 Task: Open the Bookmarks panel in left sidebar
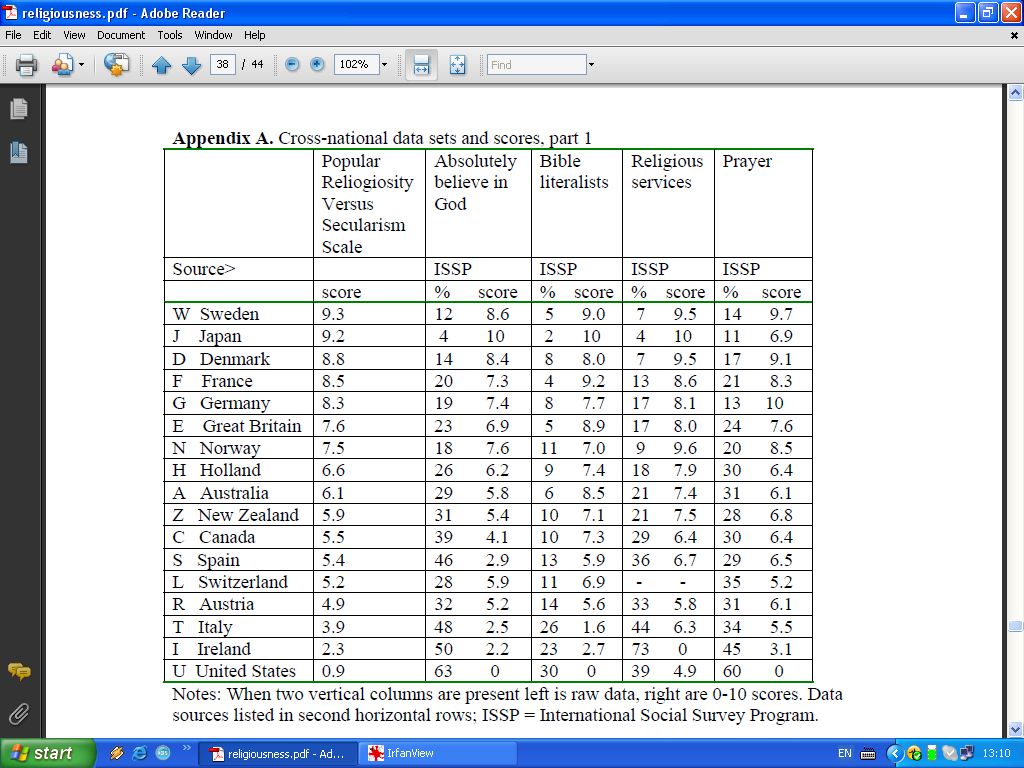pyautogui.click(x=18, y=152)
